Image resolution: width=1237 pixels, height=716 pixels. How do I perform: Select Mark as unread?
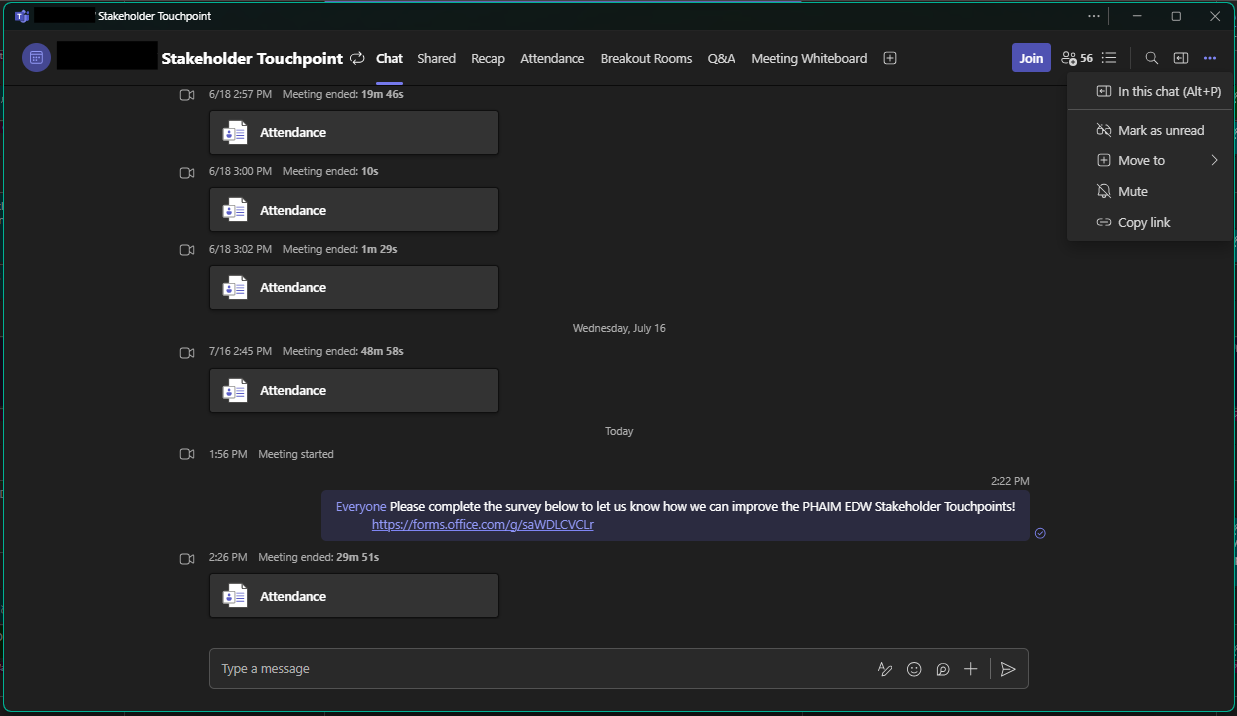[1150, 130]
